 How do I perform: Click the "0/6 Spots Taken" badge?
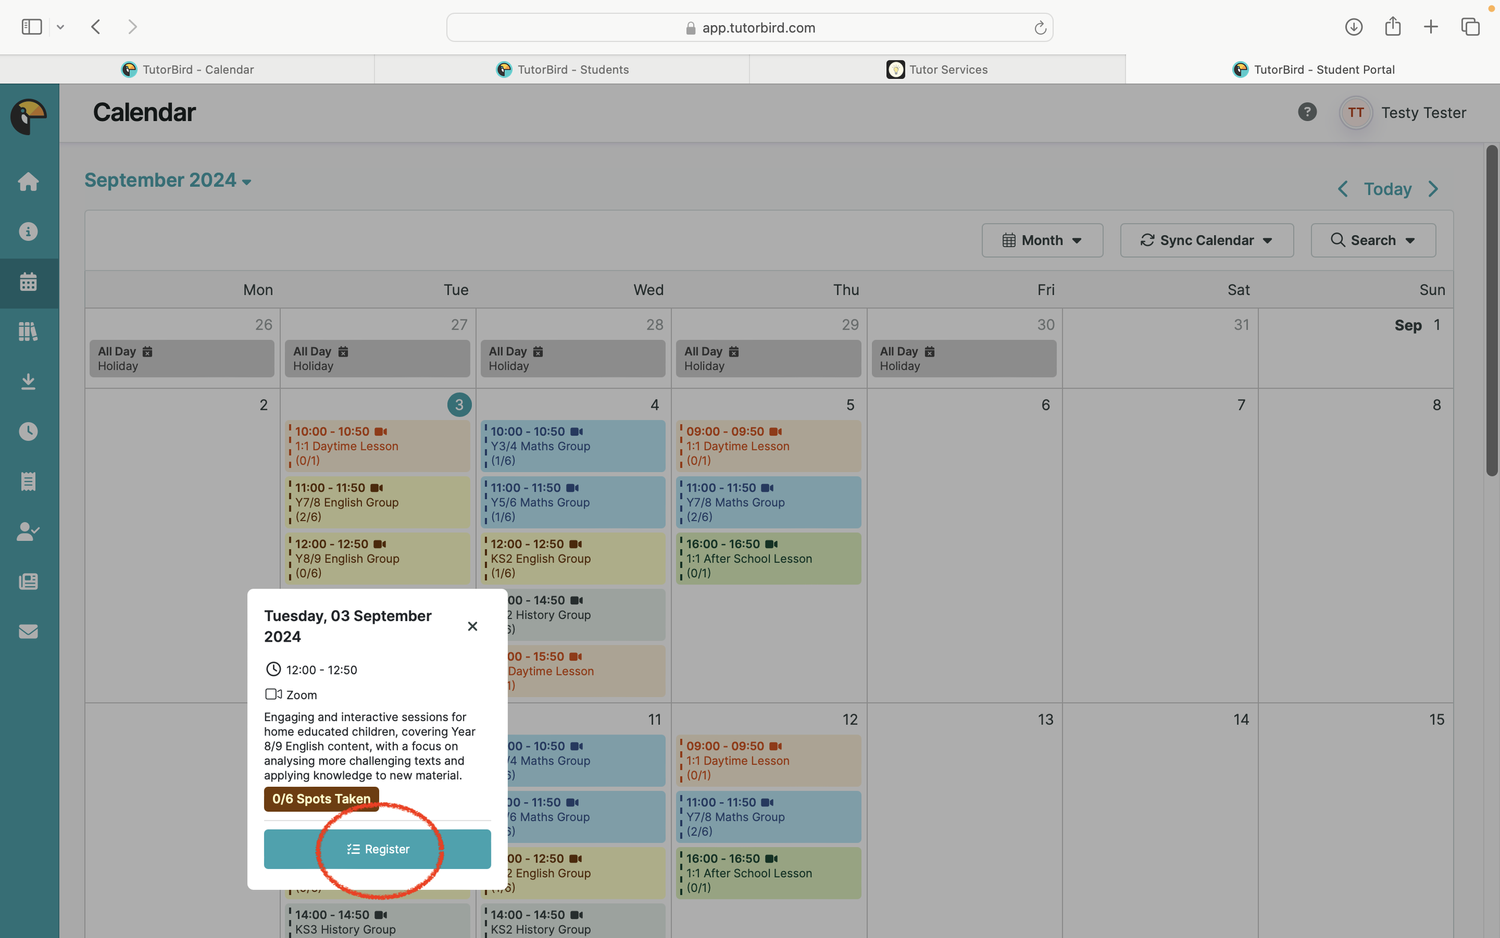[x=321, y=799]
